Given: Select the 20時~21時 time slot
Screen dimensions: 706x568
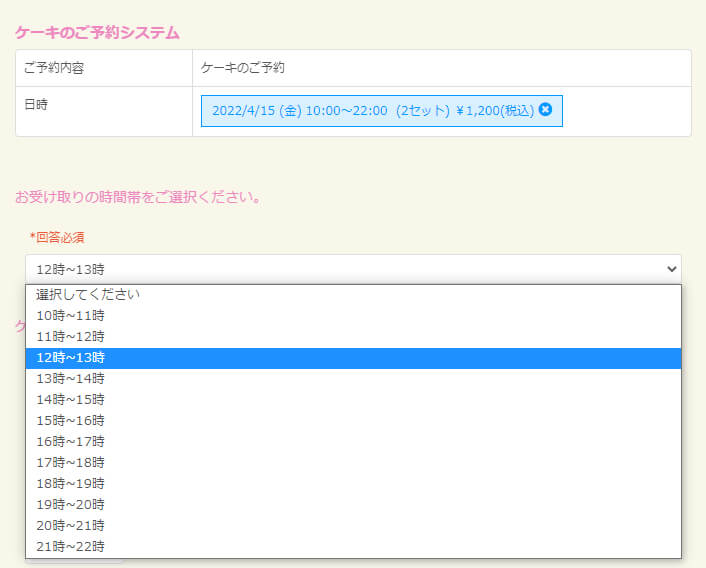Looking at the screenshot, I should (x=70, y=526).
